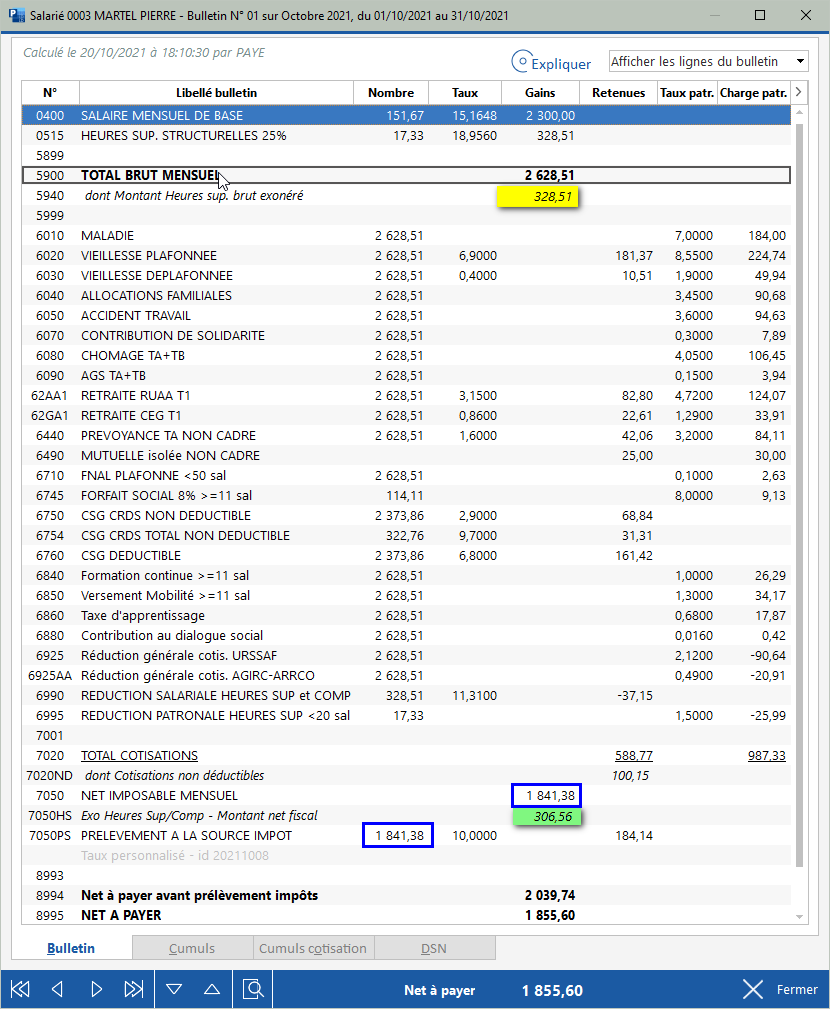Select 'Net à payer avant prélèvement impôts' row
The image size is (830, 1009).
(x=406, y=895)
